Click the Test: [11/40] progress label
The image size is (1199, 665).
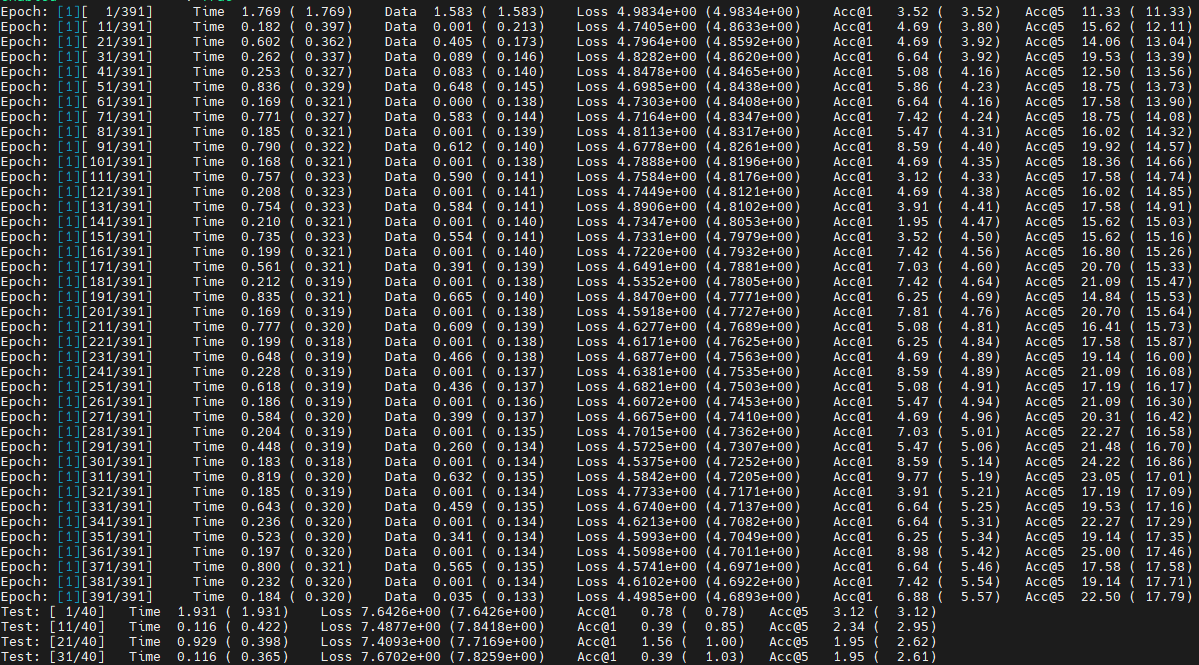point(53,627)
